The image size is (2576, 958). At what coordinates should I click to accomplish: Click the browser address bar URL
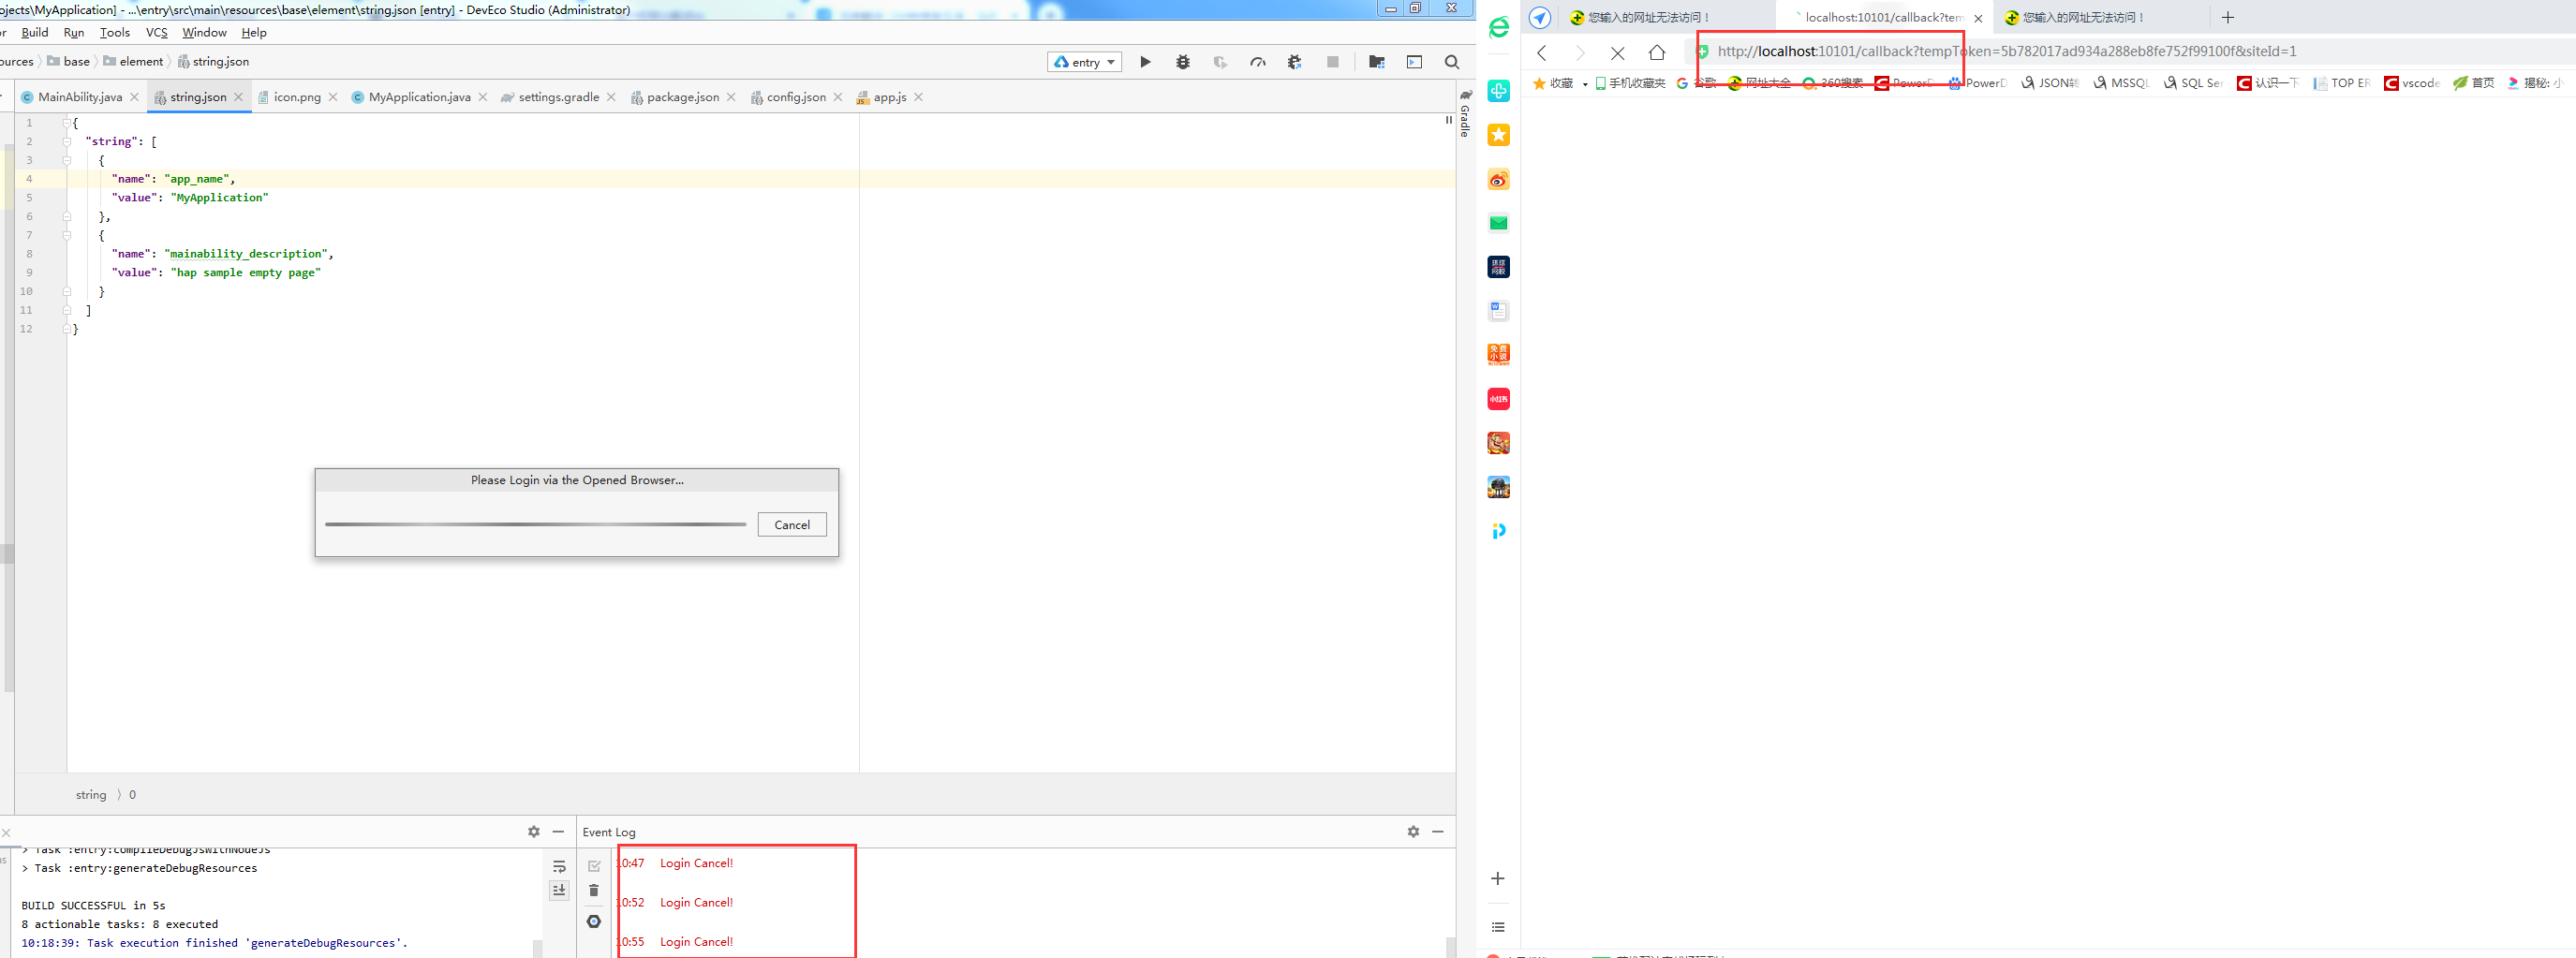click(2006, 51)
